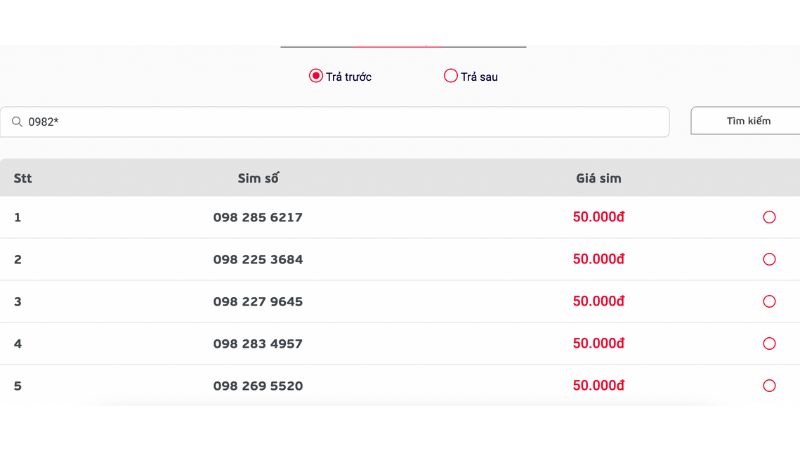Click the 50.000đ price in row 1
This screenshot has width=800, height=450.
[599, 217]
